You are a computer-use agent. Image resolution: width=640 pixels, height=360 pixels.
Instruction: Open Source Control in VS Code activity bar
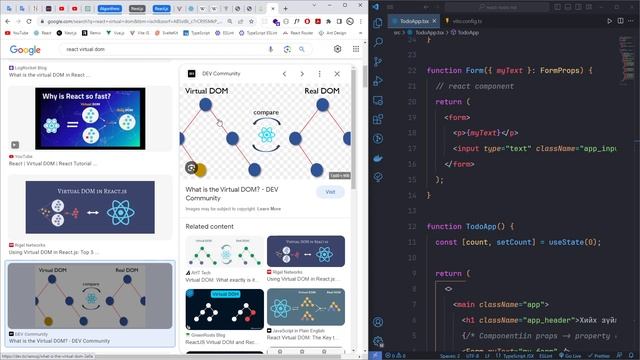coord(378,62)
